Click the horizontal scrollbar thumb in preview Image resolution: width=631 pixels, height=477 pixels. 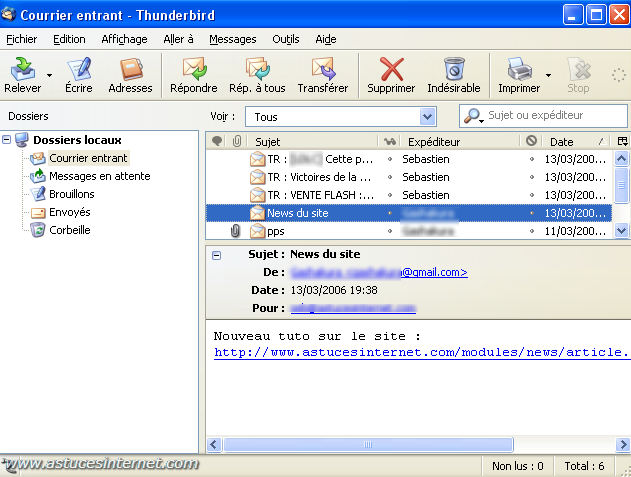368,444
